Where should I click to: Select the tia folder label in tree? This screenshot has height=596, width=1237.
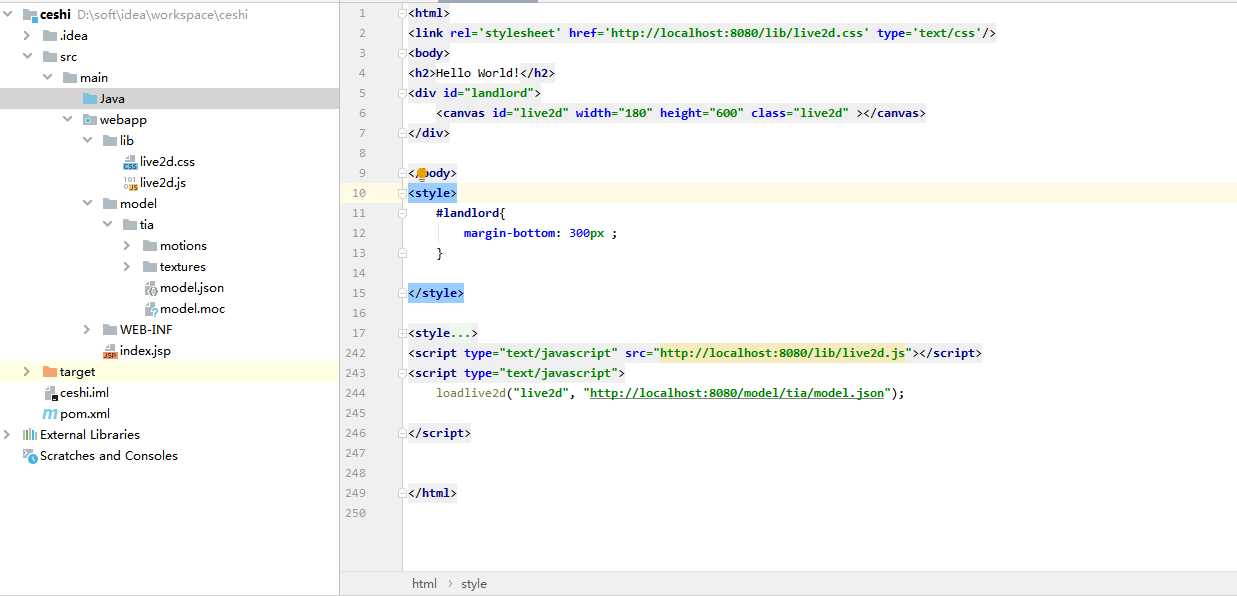[x=147, y=225]
